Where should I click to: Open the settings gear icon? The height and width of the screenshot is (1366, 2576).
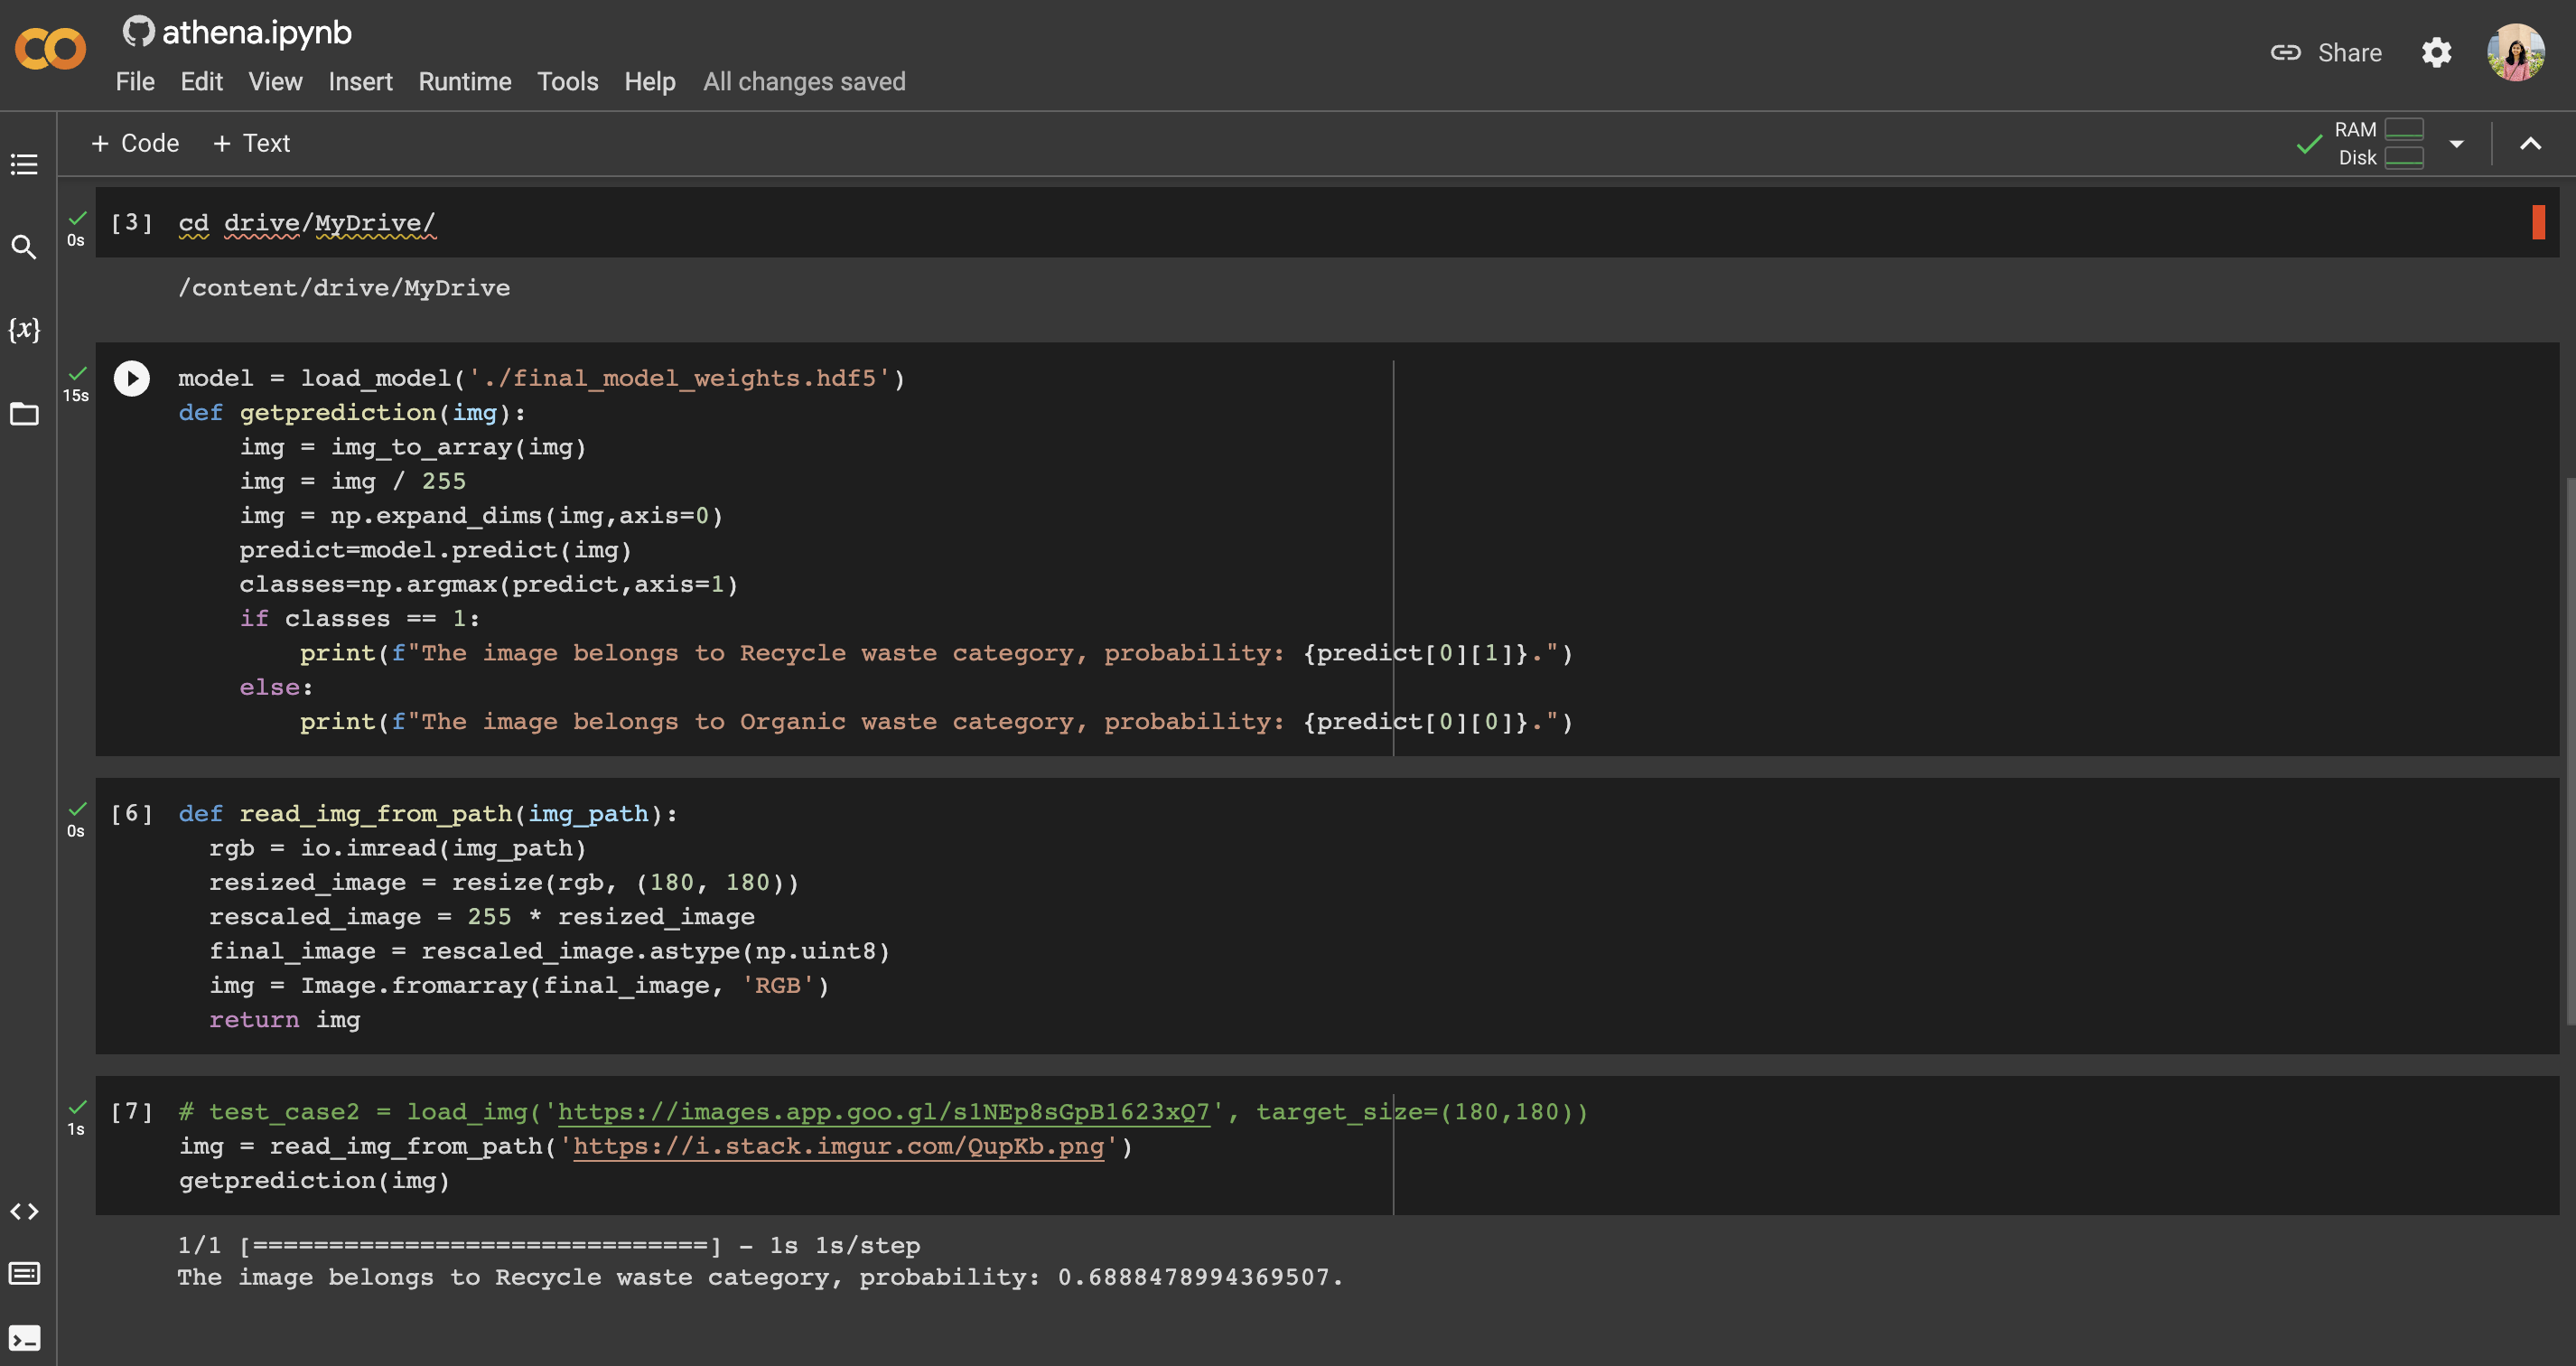[x=2436, y=52]
